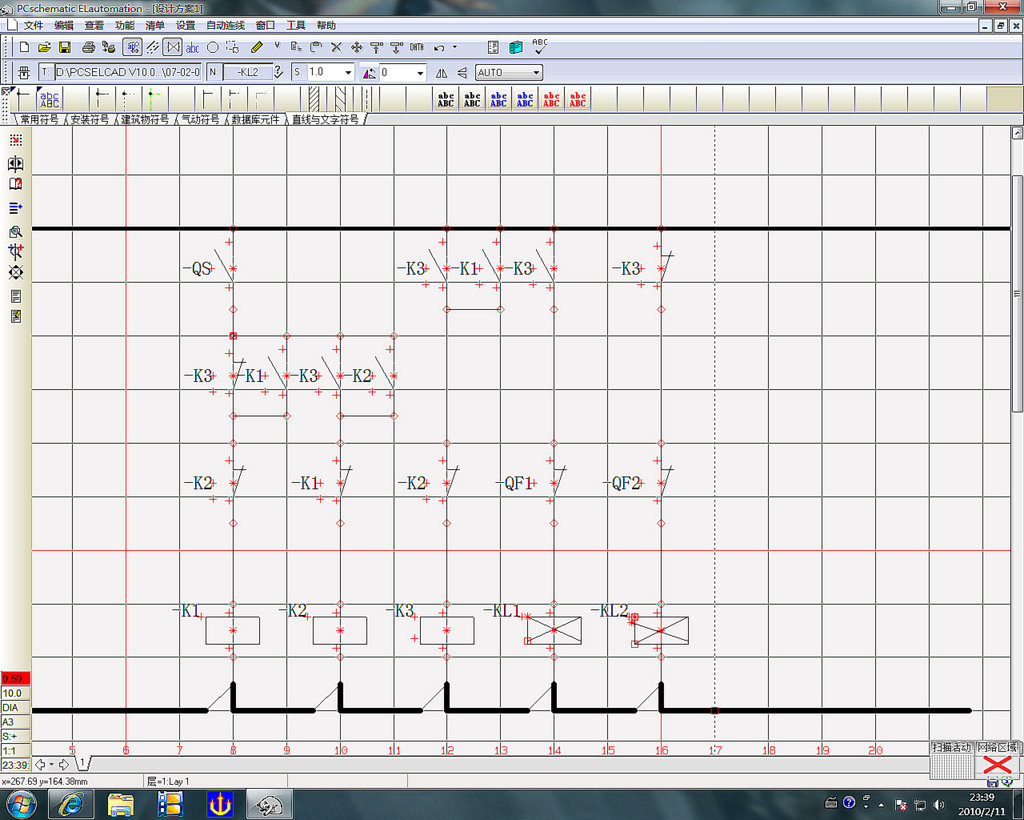Click the Print icon in toolbar

pos(88,47)
